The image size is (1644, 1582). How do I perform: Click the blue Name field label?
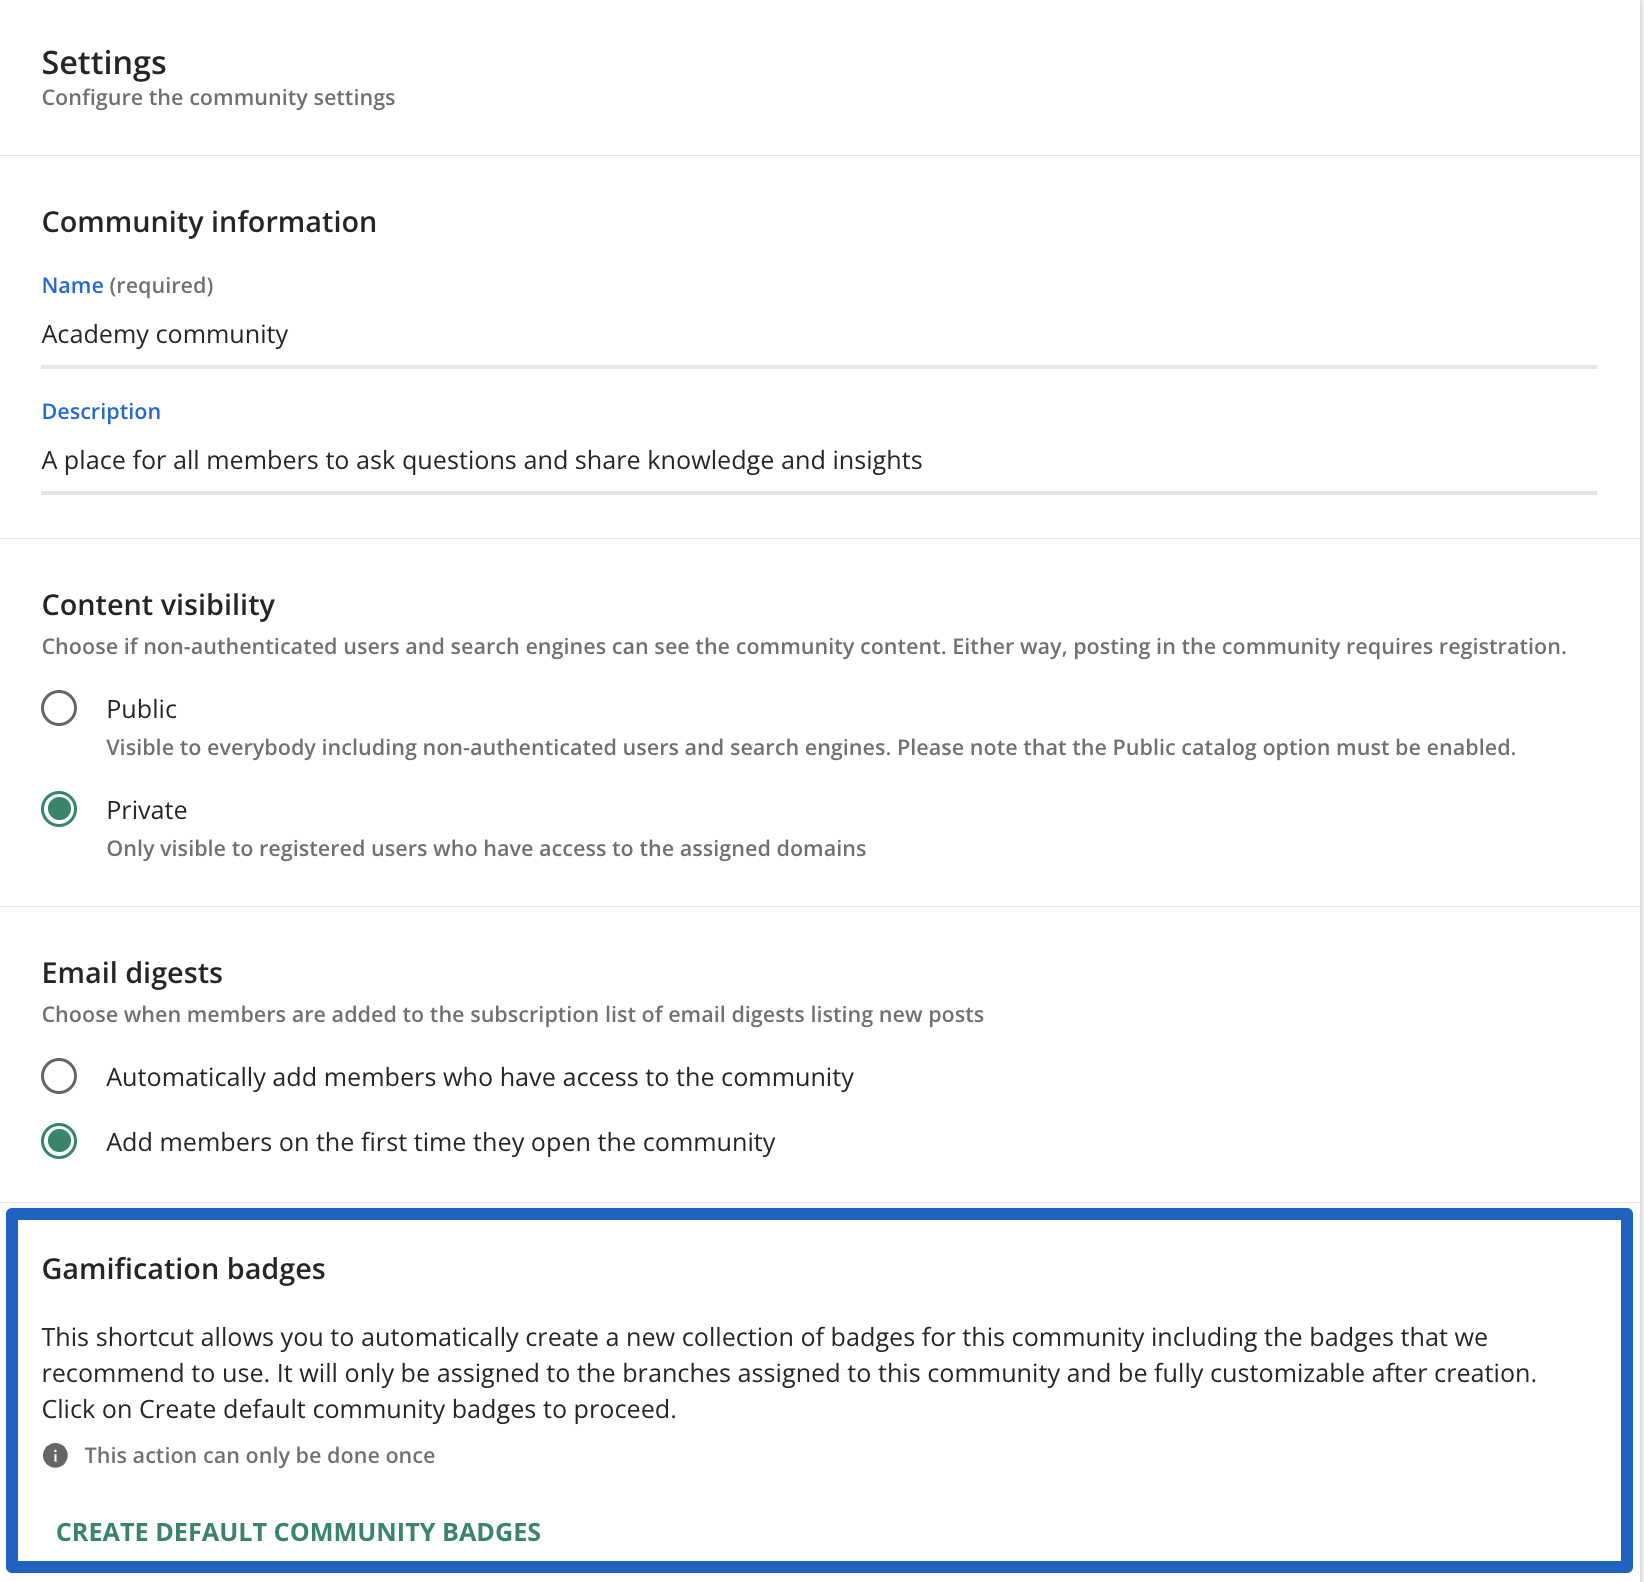tap(72, 285)
